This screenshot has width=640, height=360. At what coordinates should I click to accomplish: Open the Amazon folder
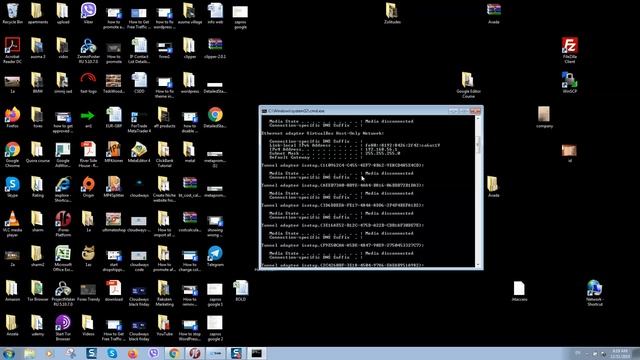(12, 289)
